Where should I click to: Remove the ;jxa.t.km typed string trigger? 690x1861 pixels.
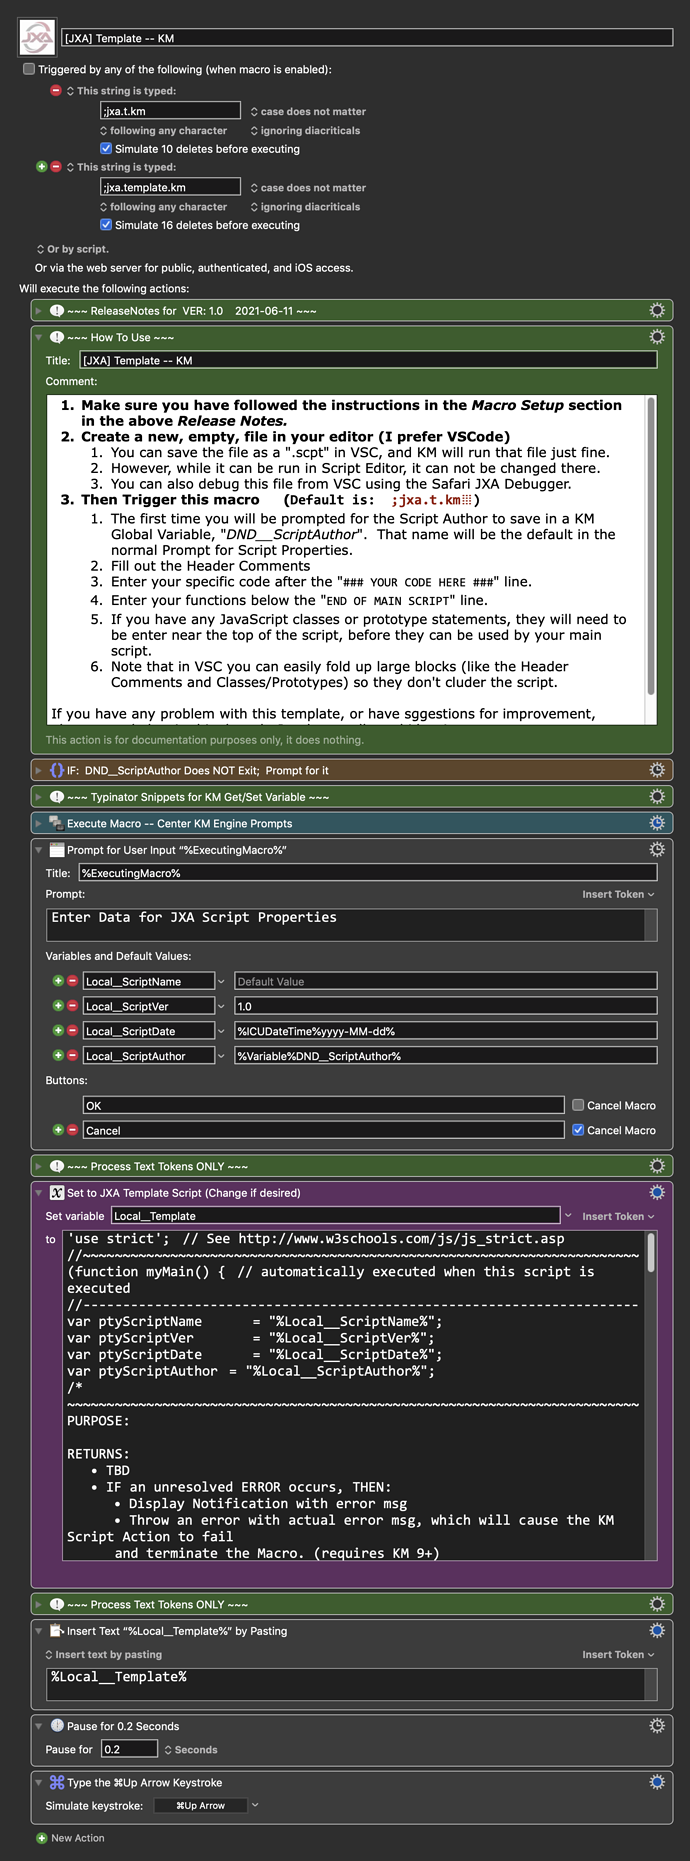56,91
